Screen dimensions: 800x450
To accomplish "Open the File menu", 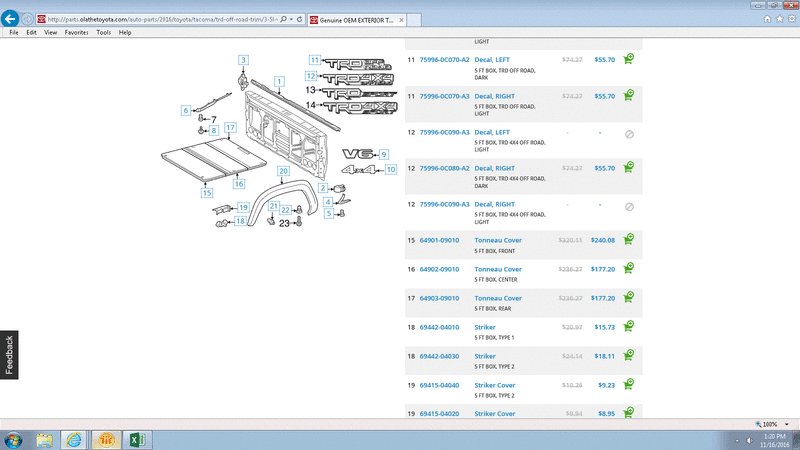I will 14,32.
